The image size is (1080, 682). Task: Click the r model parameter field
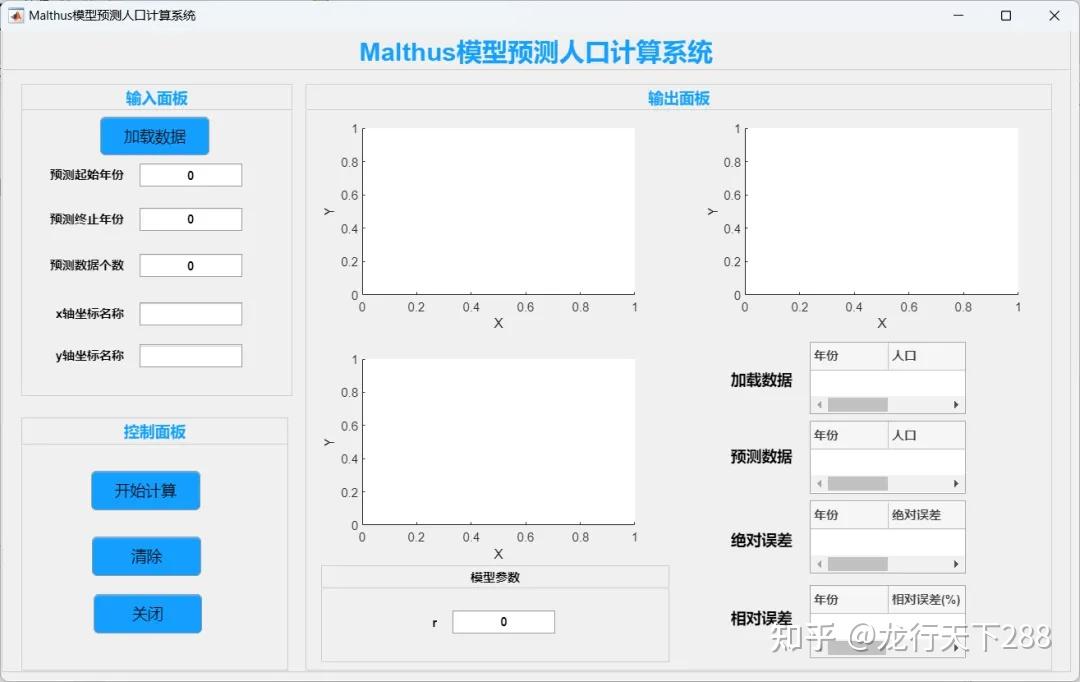[503, 621]
